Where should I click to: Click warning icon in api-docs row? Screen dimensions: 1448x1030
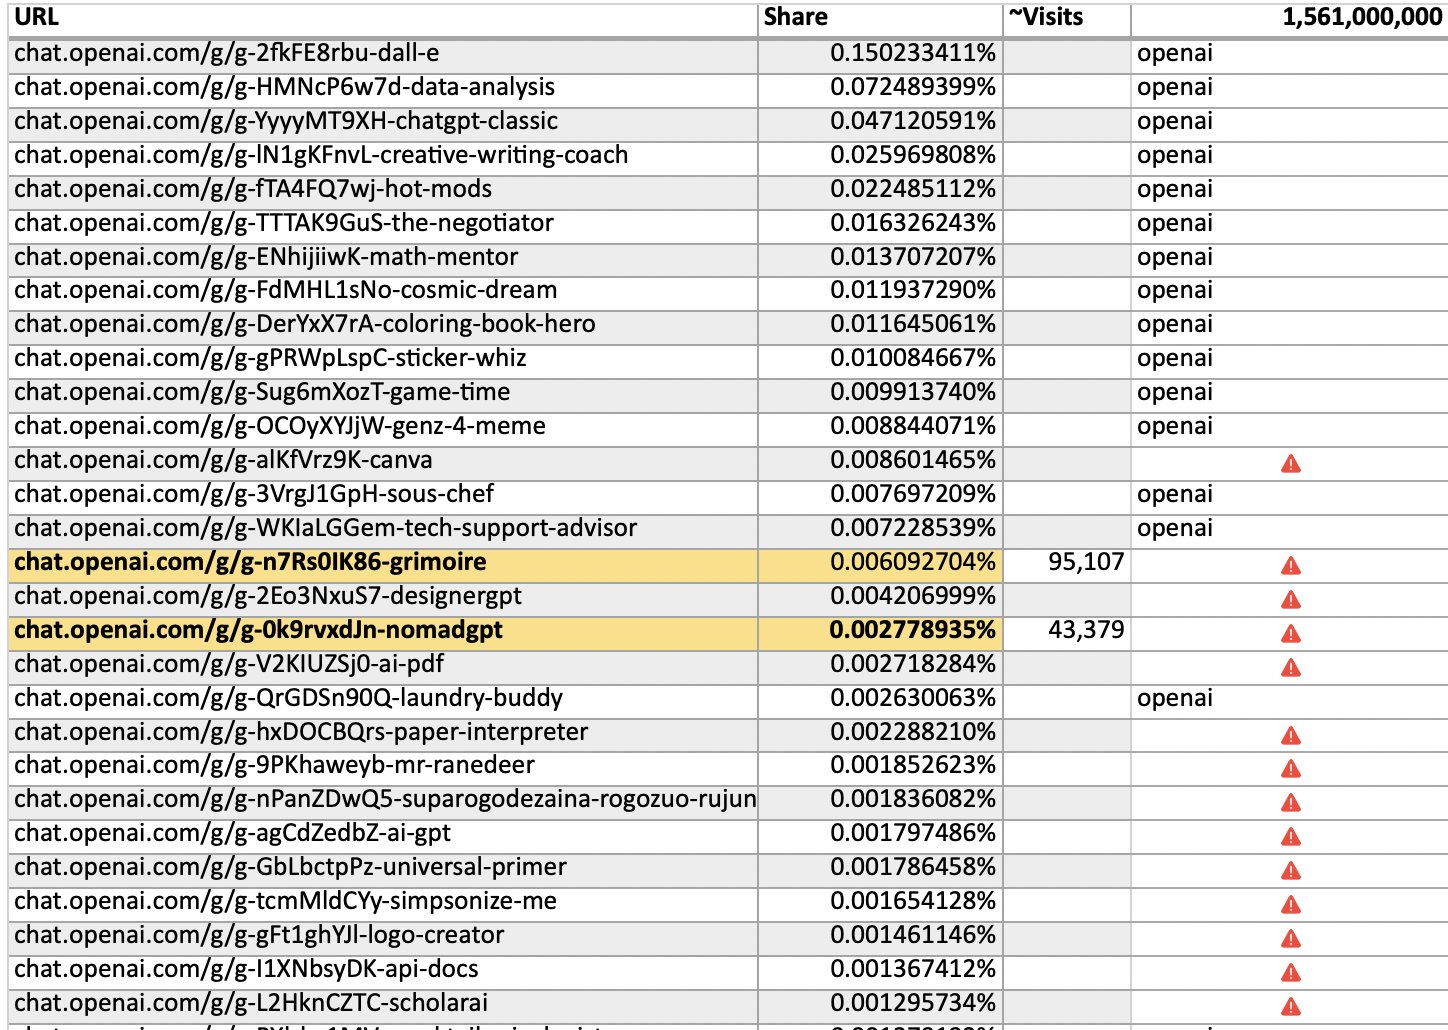click(1291, 972)
